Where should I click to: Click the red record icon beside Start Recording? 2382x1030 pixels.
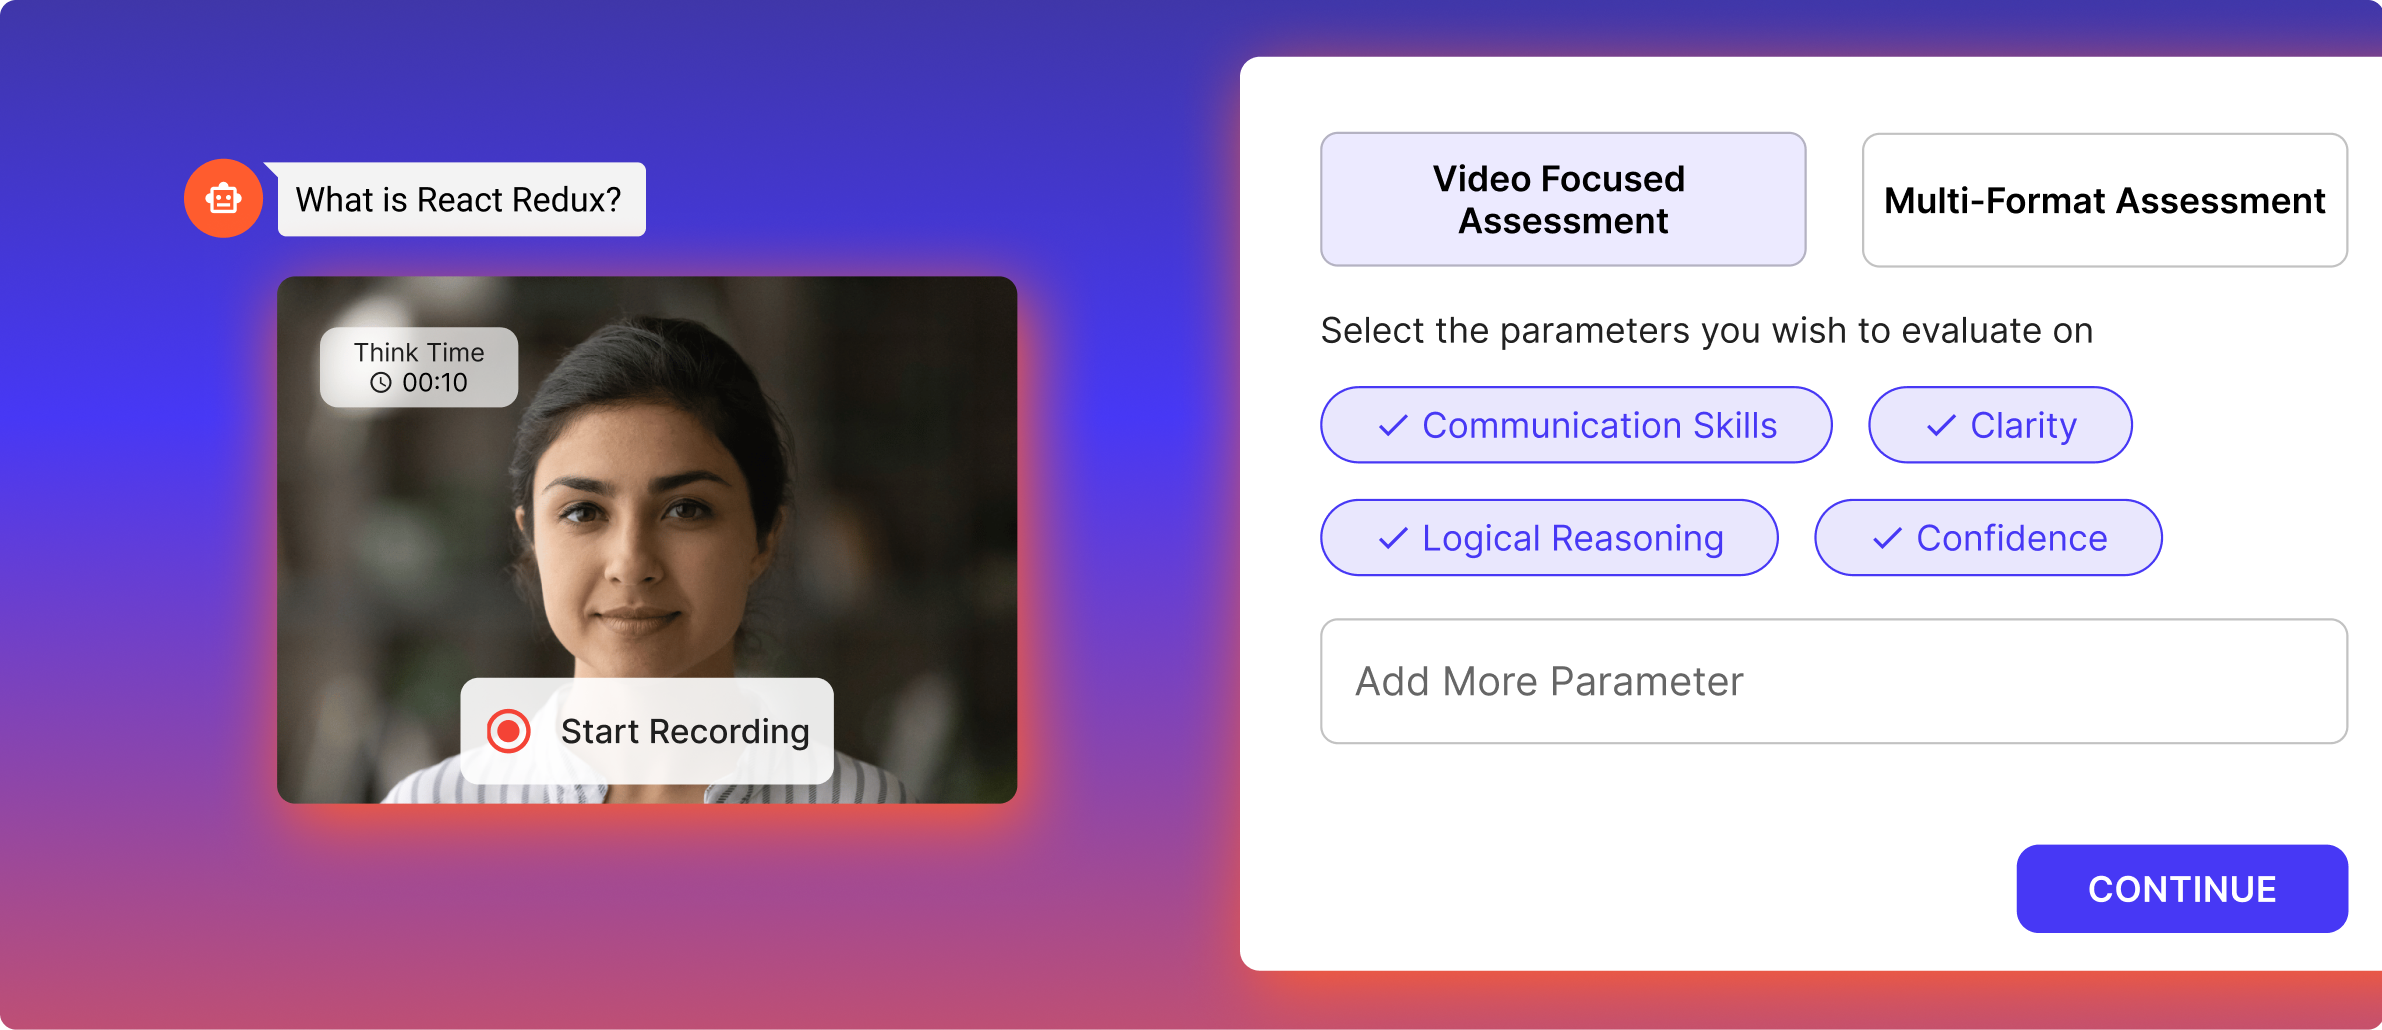[511, 731]
